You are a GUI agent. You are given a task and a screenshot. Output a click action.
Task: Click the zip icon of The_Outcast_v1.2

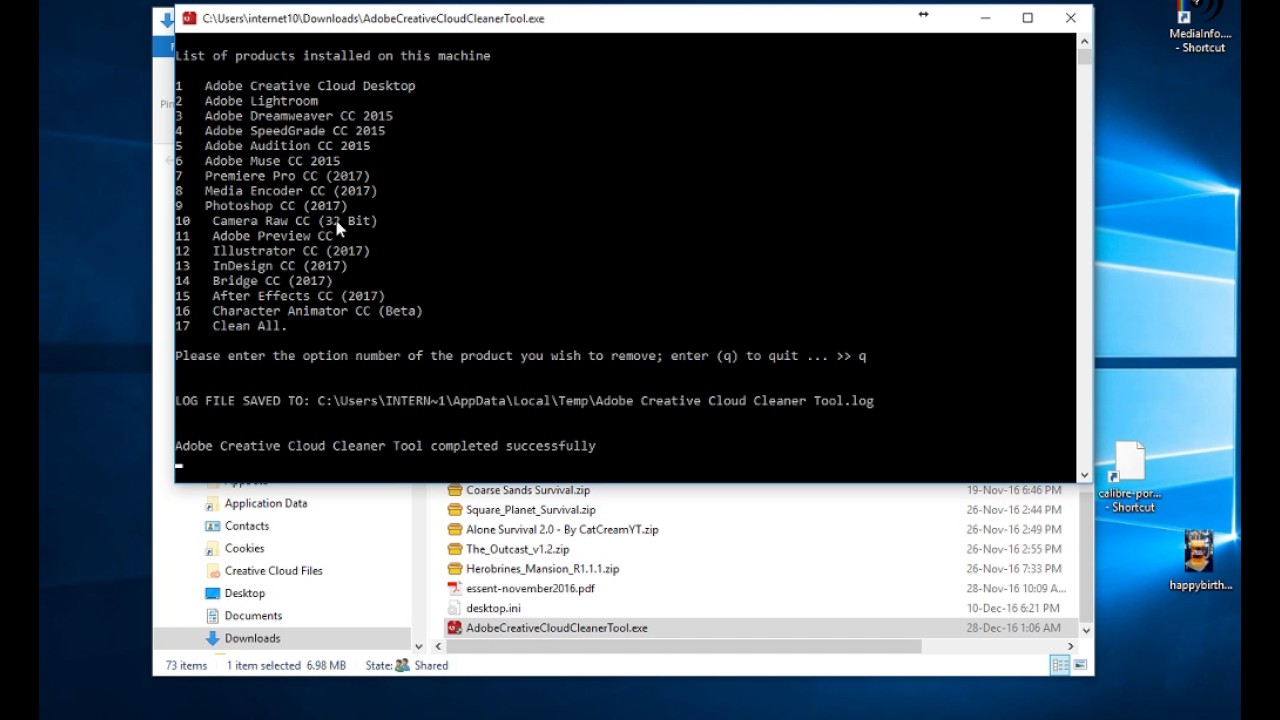(x=455, y=549)
